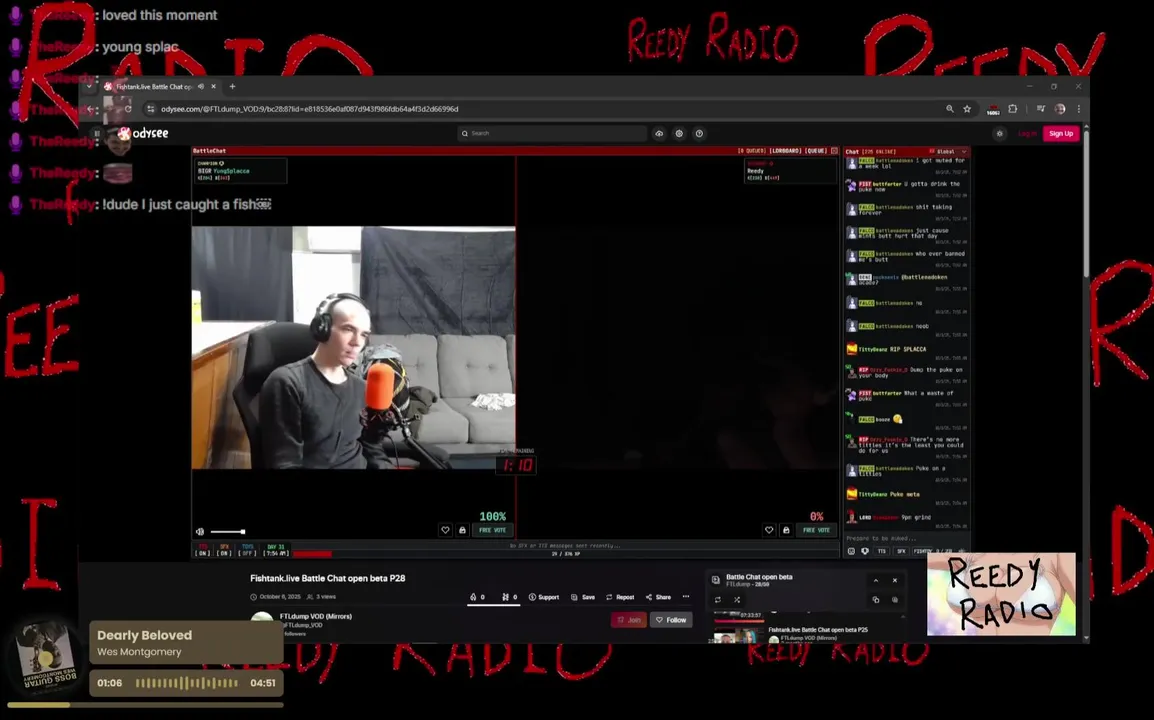The width and height of the screenshot is (1154, 720).
Task: Click the heart icon under 100% vote
Action: pyautogui.click(x=445, y=530)
